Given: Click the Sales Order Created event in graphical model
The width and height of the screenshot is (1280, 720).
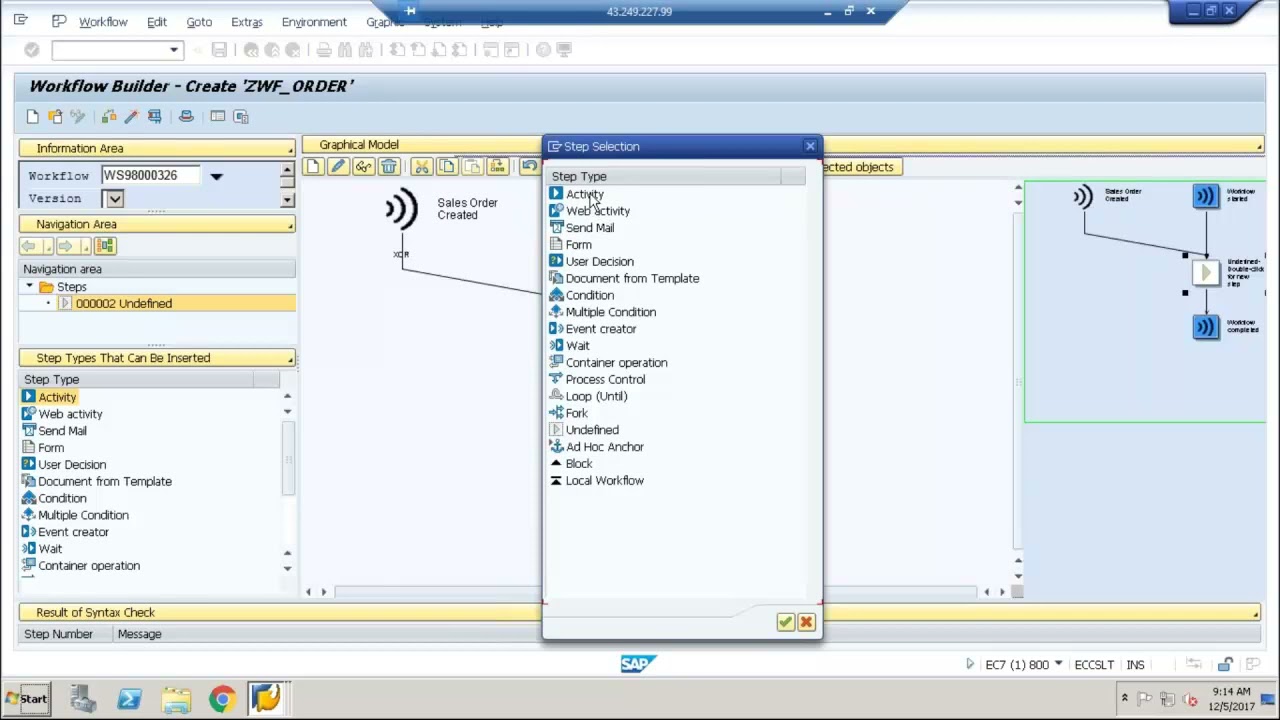Looking at the screenshot, I should click(401, 209).
